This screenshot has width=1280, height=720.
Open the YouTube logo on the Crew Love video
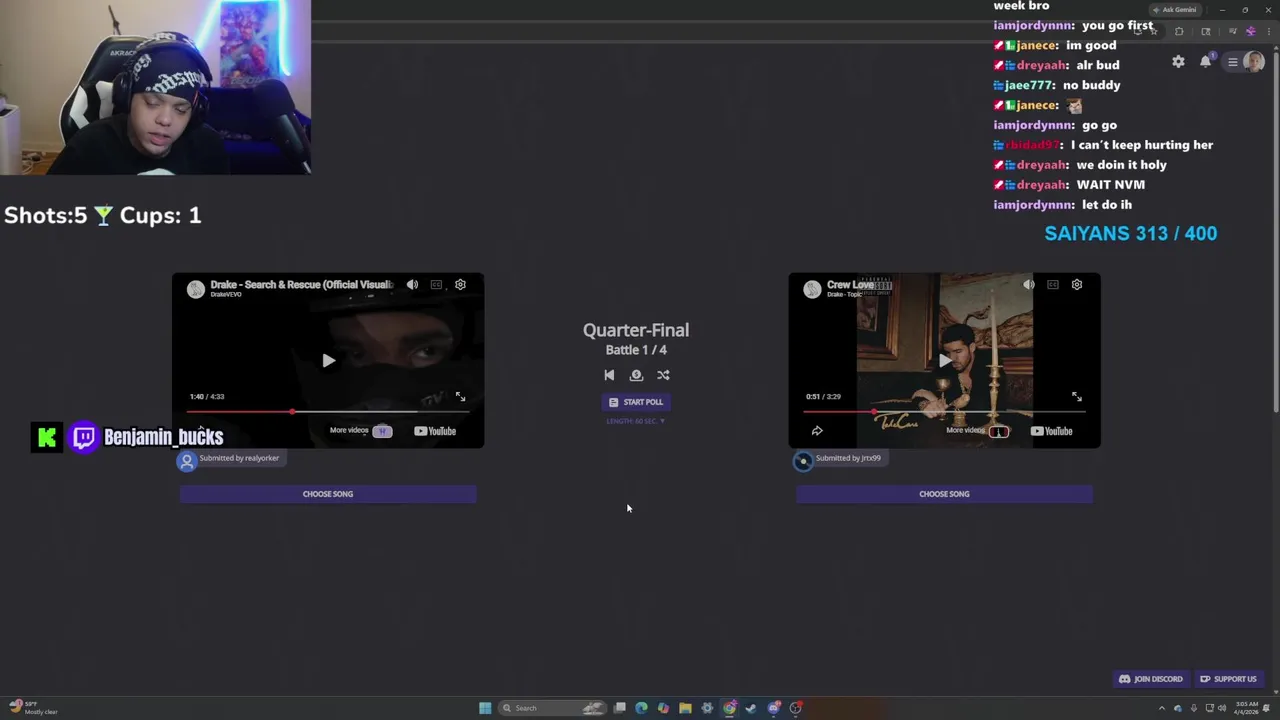1051,431
